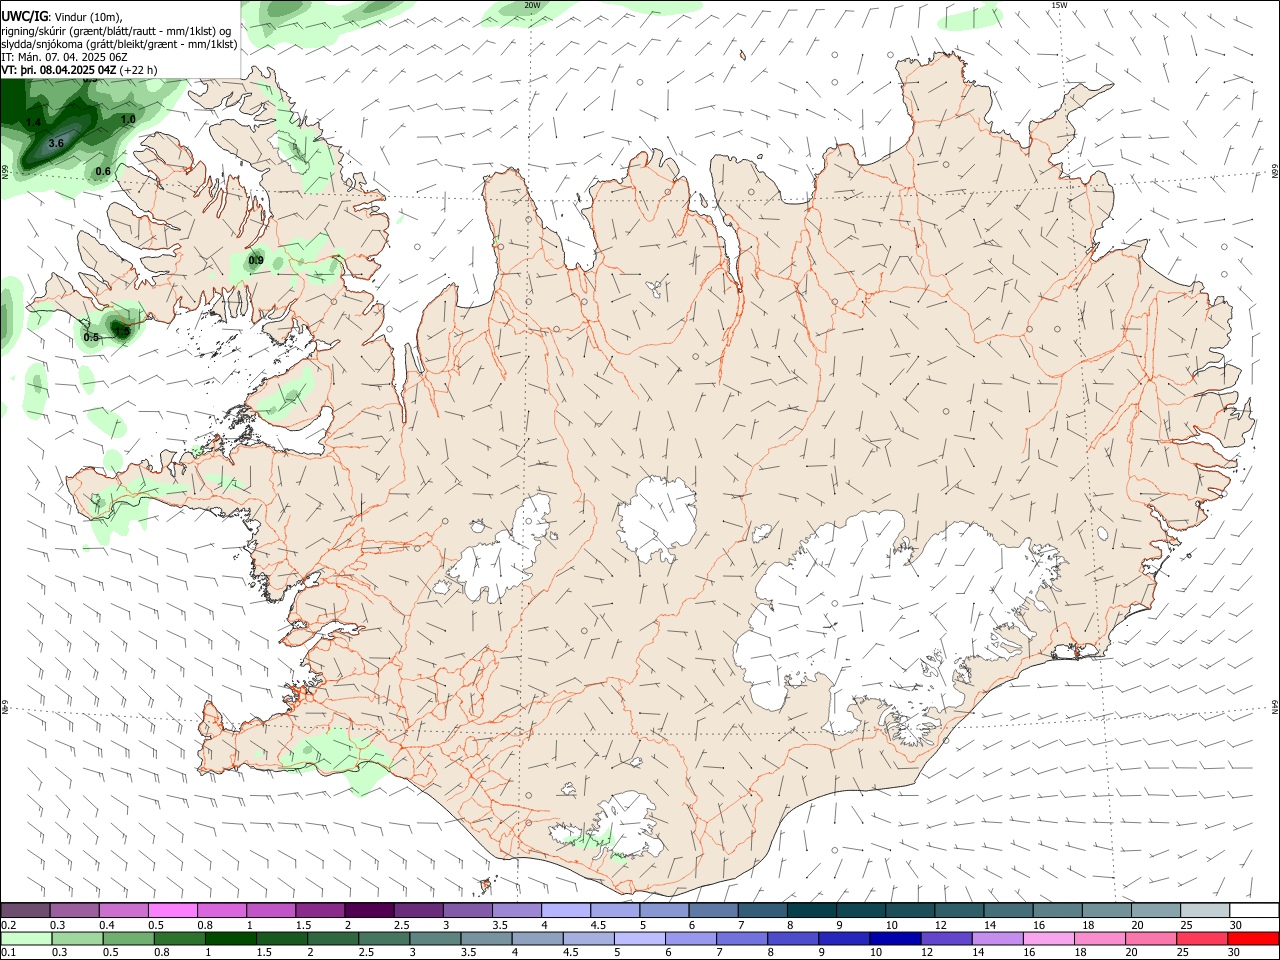Select the red-pink 25 swatch in the lower legend row

pos(1202,939)
